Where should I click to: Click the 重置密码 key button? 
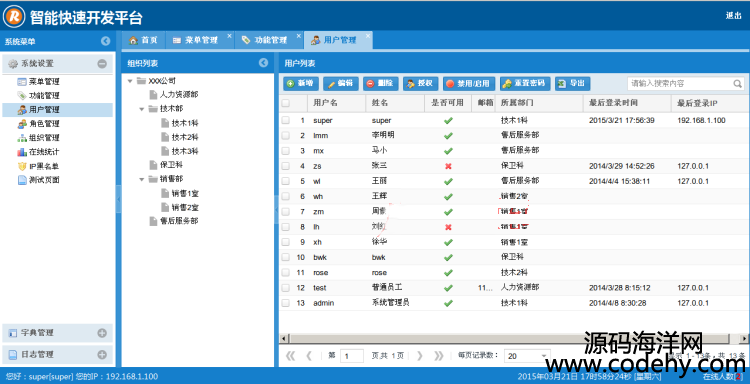525,83
